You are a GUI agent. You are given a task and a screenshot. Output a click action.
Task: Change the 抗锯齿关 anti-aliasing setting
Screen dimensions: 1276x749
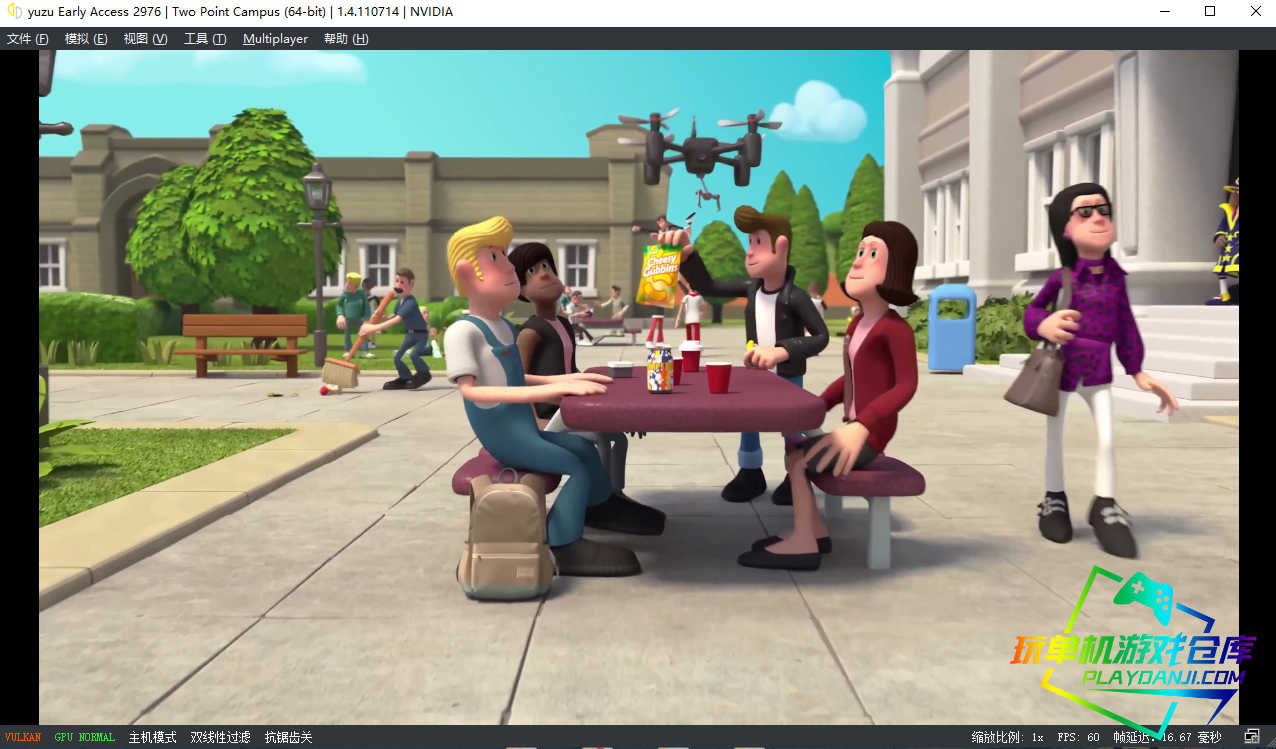point(288,738)
